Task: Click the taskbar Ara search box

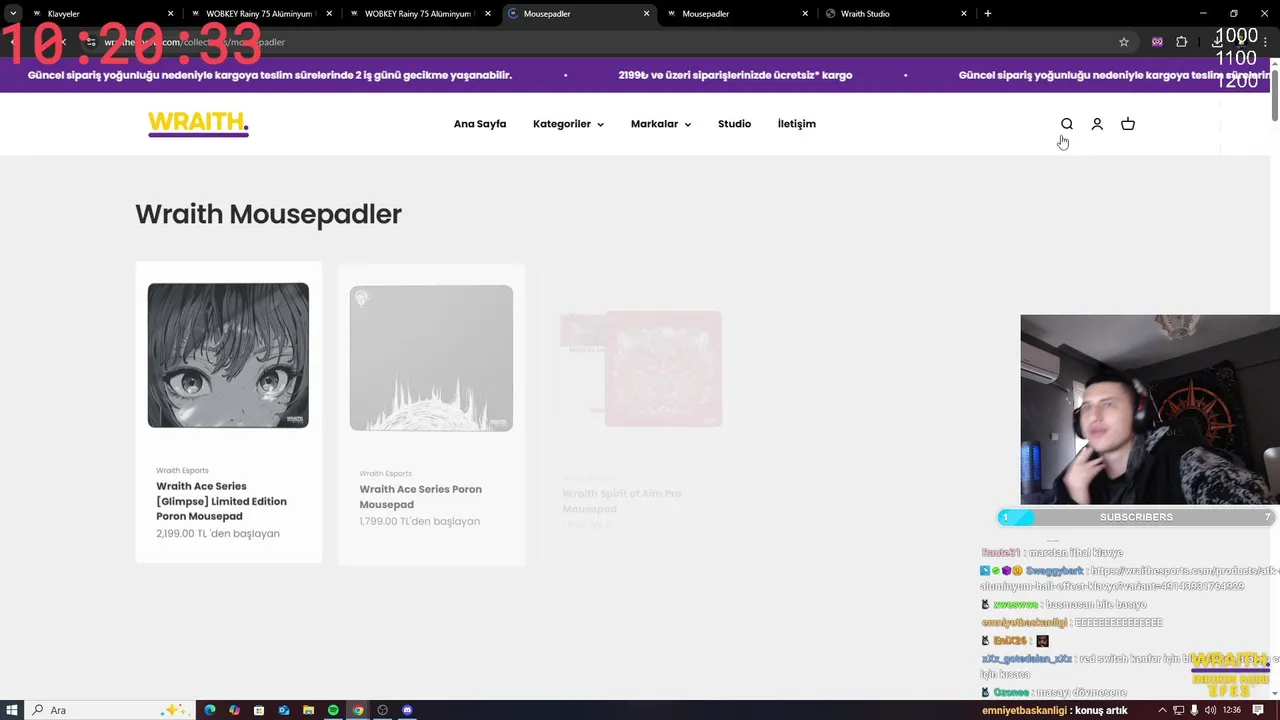Action: pos(108,710)
